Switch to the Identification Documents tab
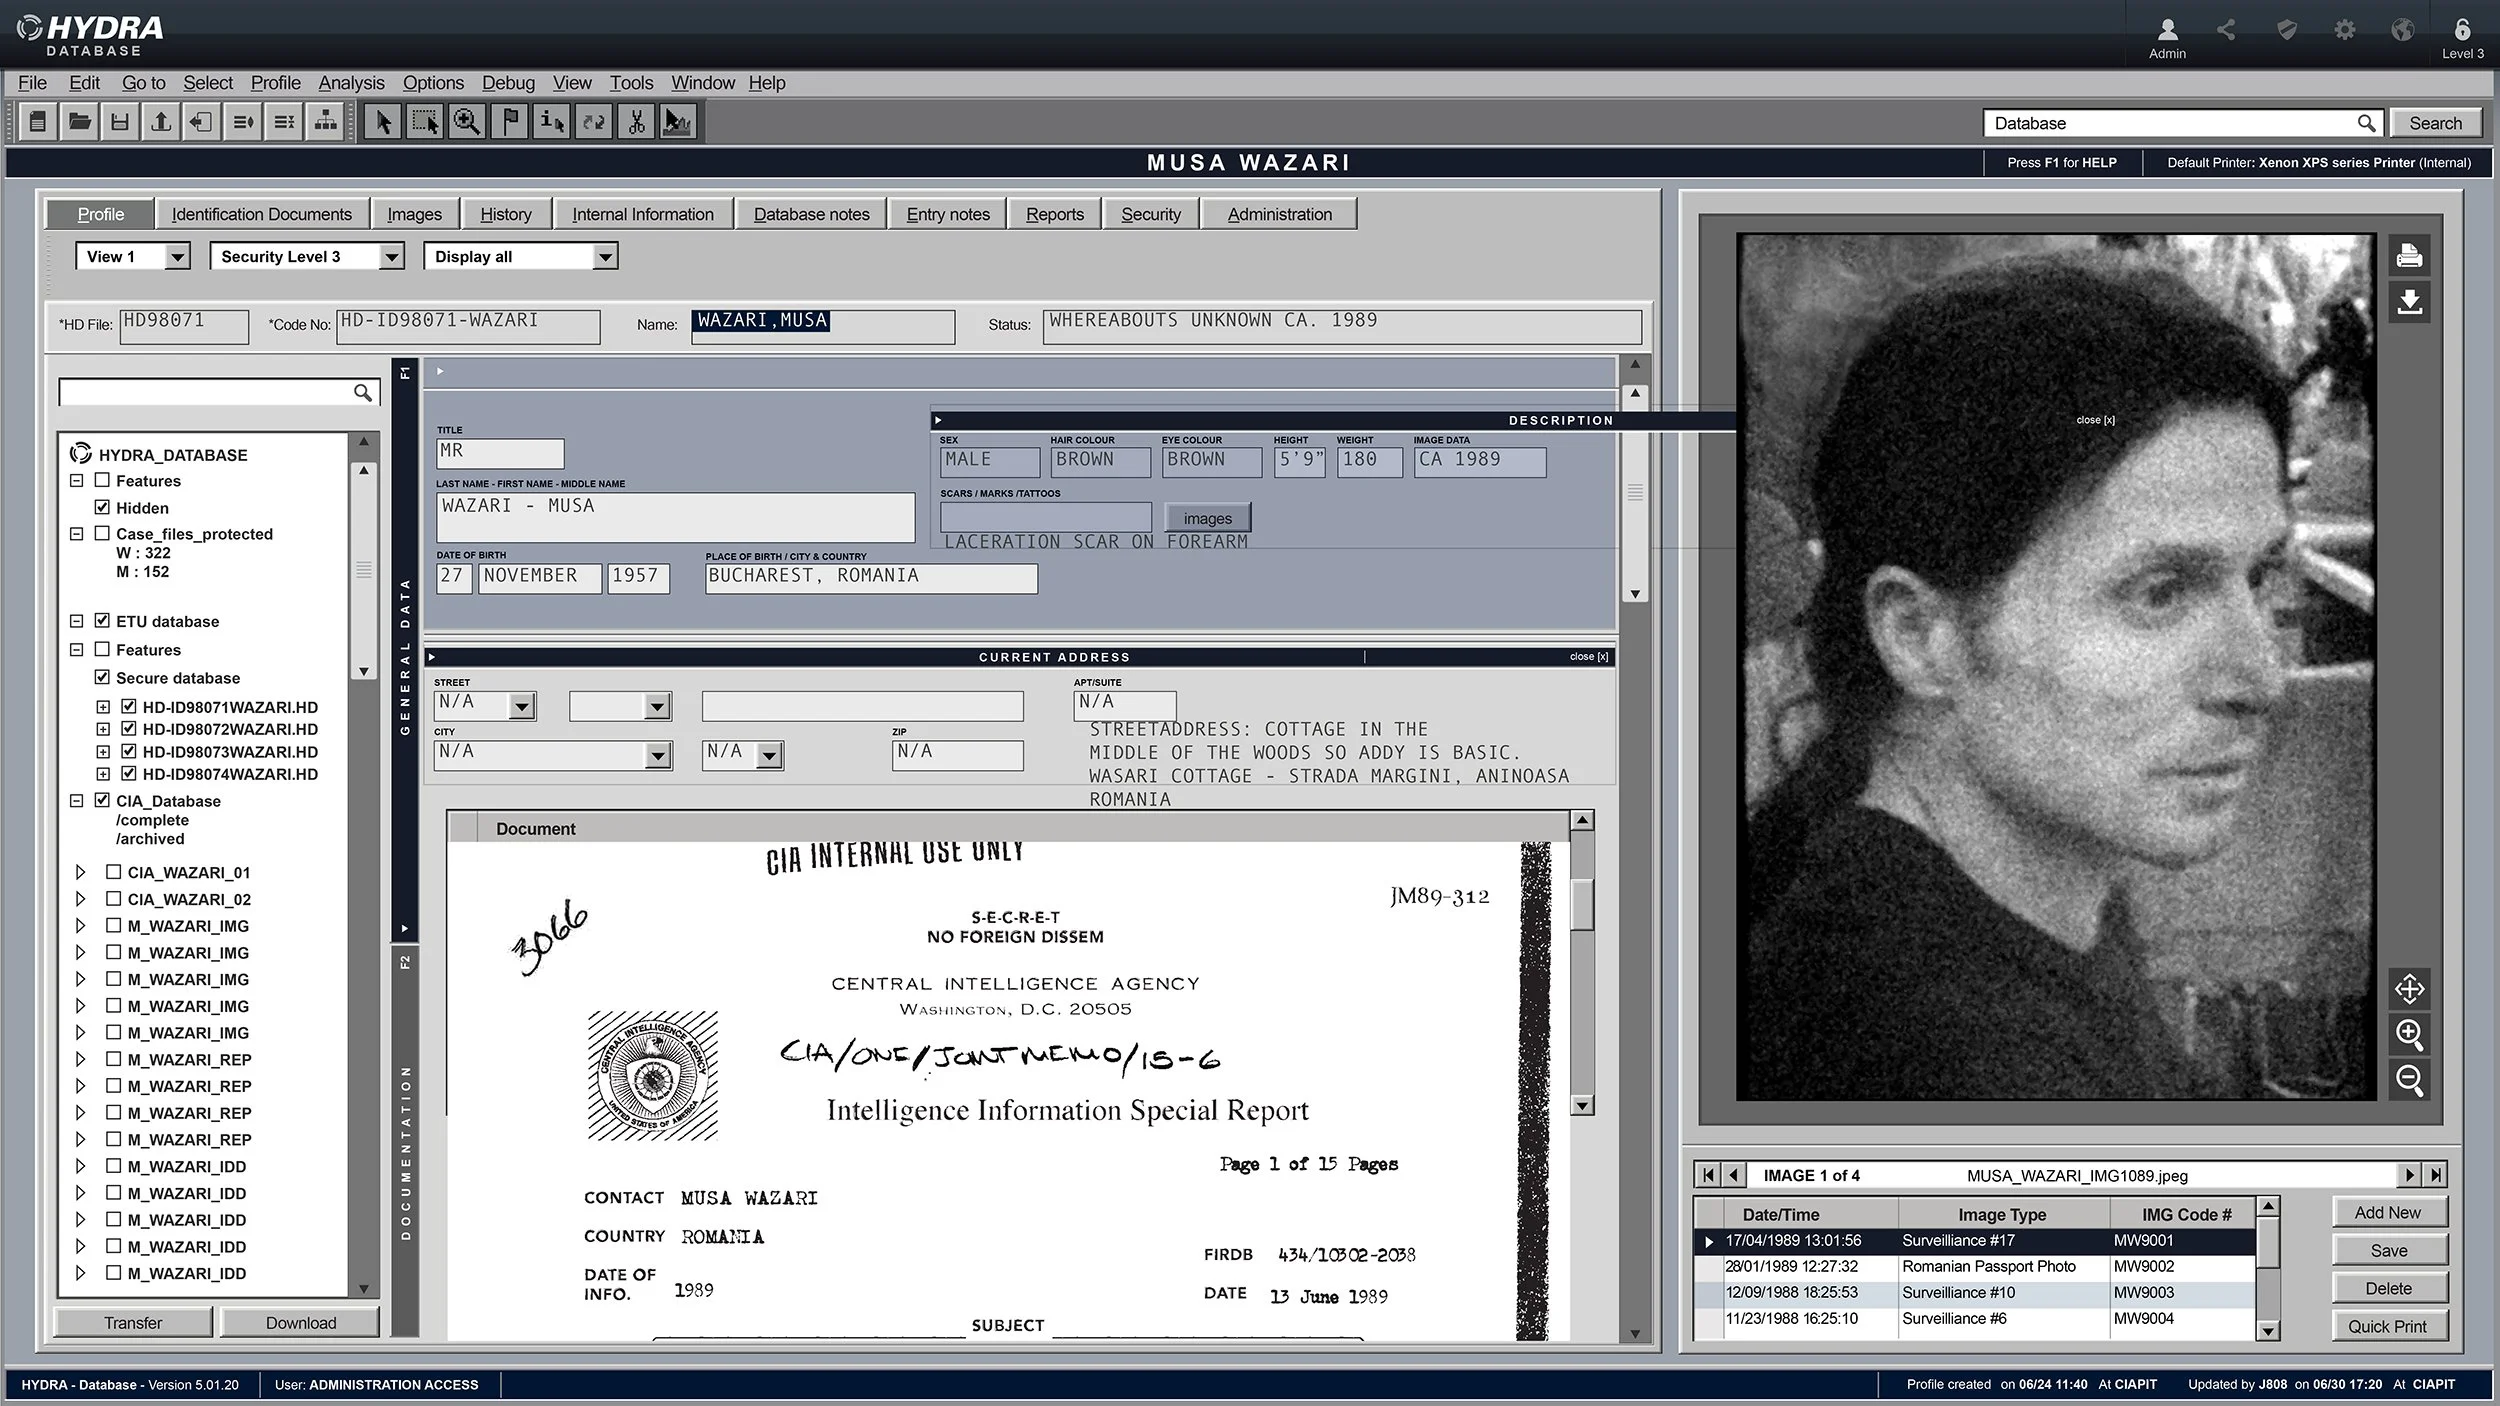This screenshot has height=1406, width=2500. tap(262, 214)
